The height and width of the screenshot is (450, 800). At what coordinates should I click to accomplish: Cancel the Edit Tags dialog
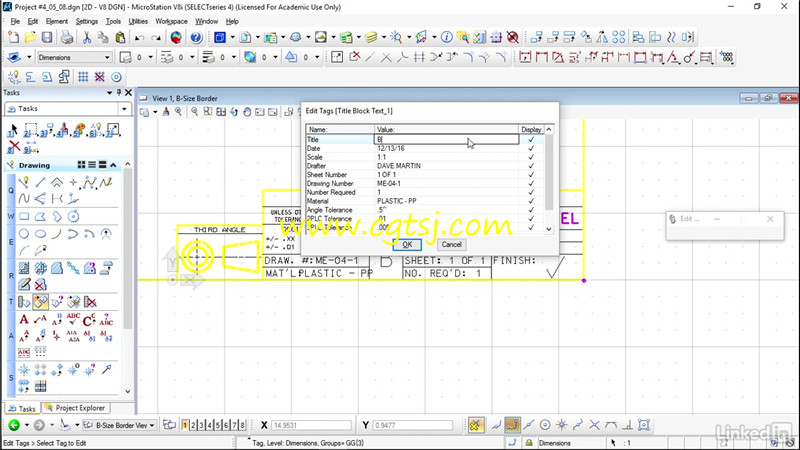452,244
